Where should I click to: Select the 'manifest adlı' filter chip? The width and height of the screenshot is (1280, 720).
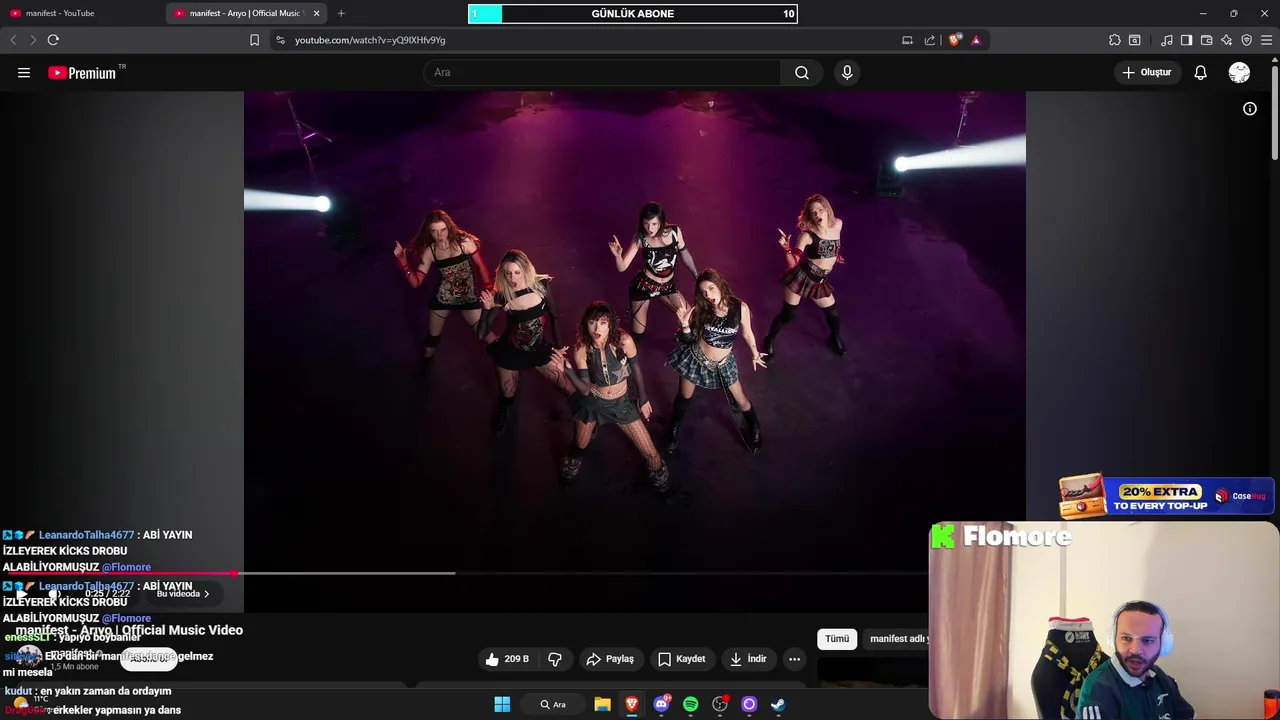898,639
